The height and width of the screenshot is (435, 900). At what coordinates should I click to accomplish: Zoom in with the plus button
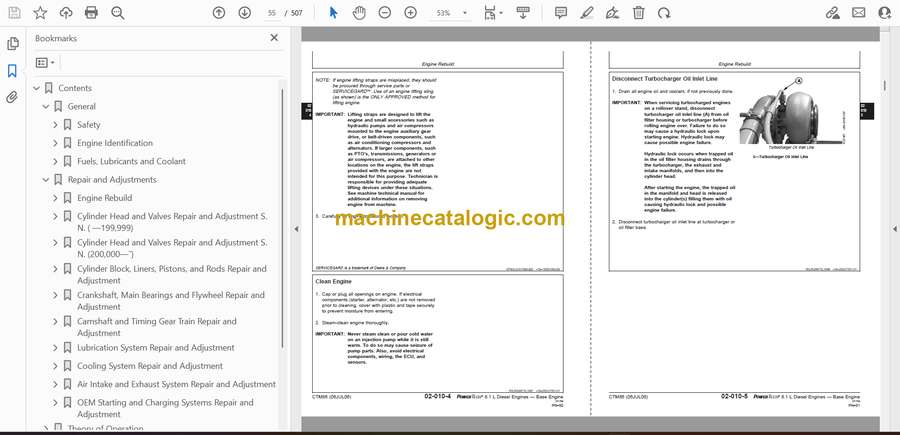click(410, 13)
